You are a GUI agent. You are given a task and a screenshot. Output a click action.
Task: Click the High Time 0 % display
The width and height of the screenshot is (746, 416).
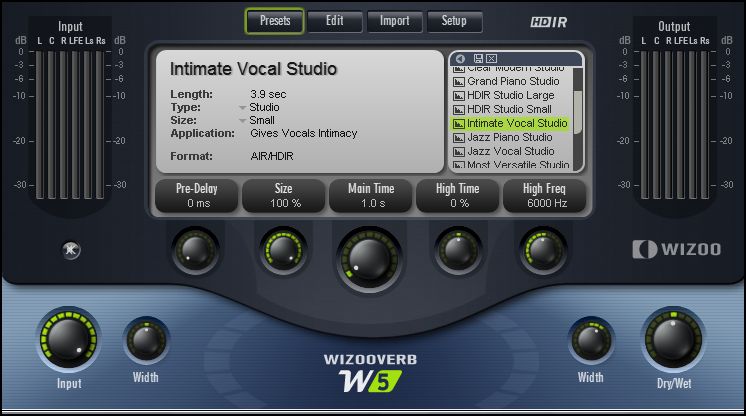coord(458,196)
